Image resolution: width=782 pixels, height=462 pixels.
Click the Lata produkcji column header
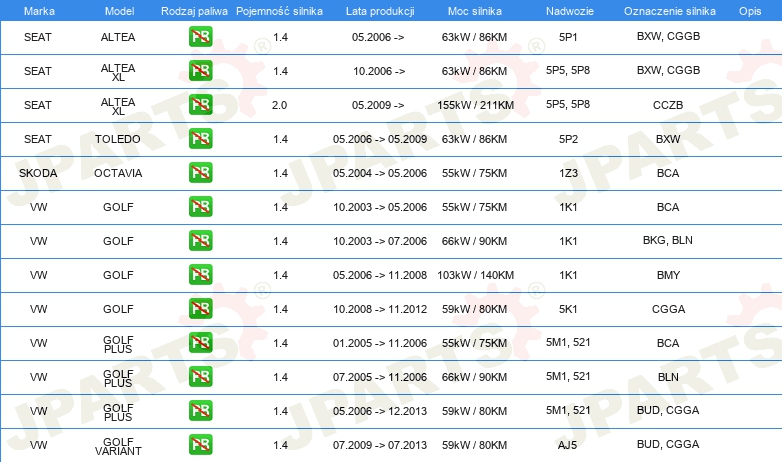click(380, 11)
